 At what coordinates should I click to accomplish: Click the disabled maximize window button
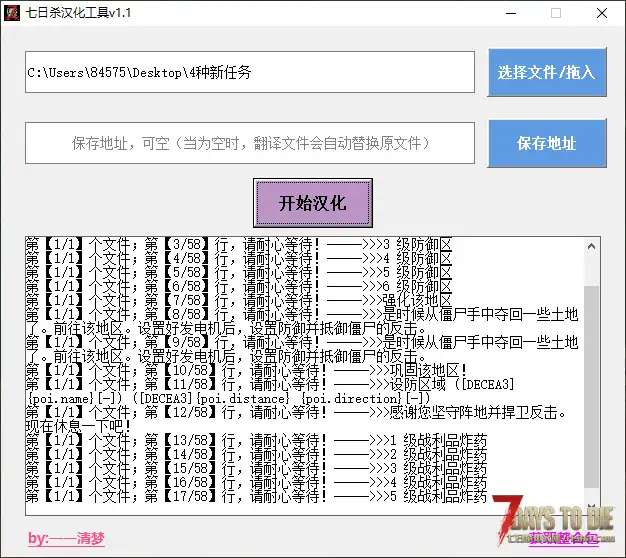(x=555, y=13)
